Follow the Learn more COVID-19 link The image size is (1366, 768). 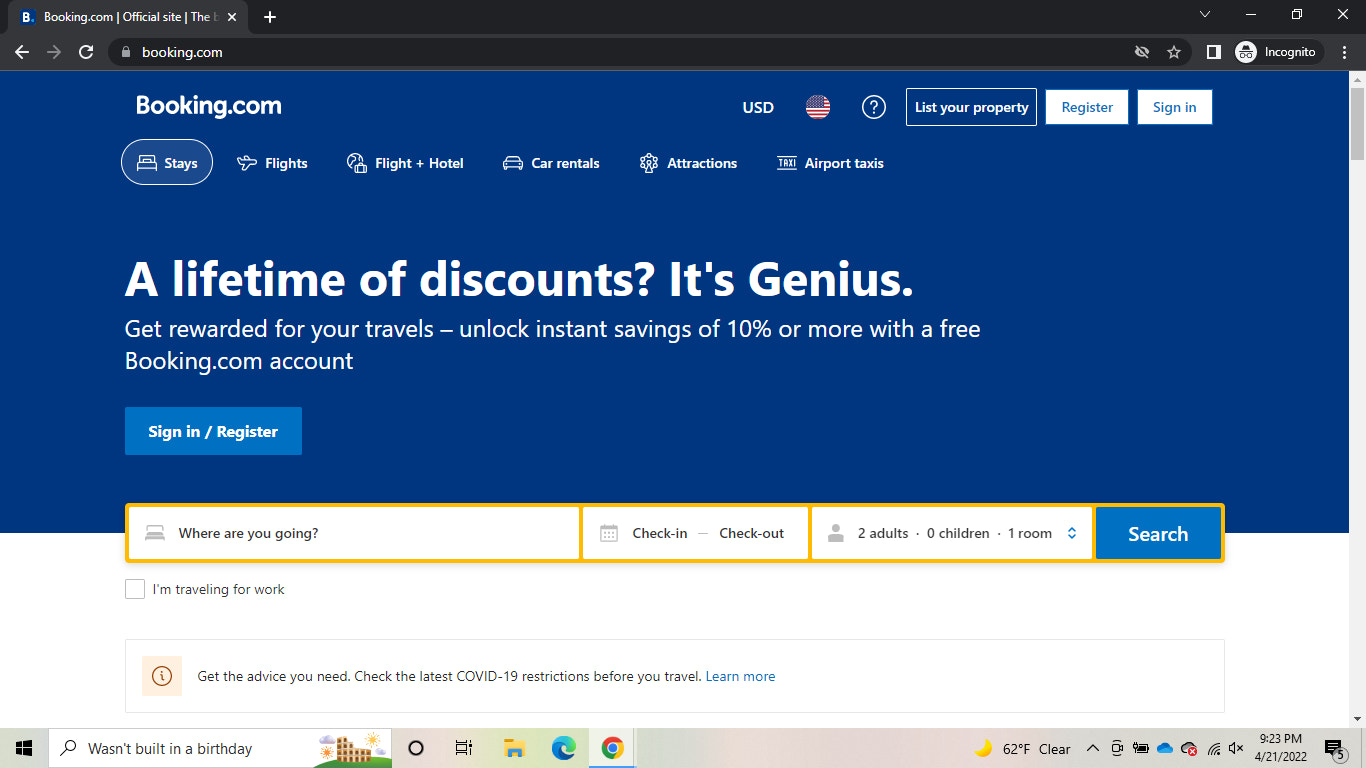tap(740, 676)
